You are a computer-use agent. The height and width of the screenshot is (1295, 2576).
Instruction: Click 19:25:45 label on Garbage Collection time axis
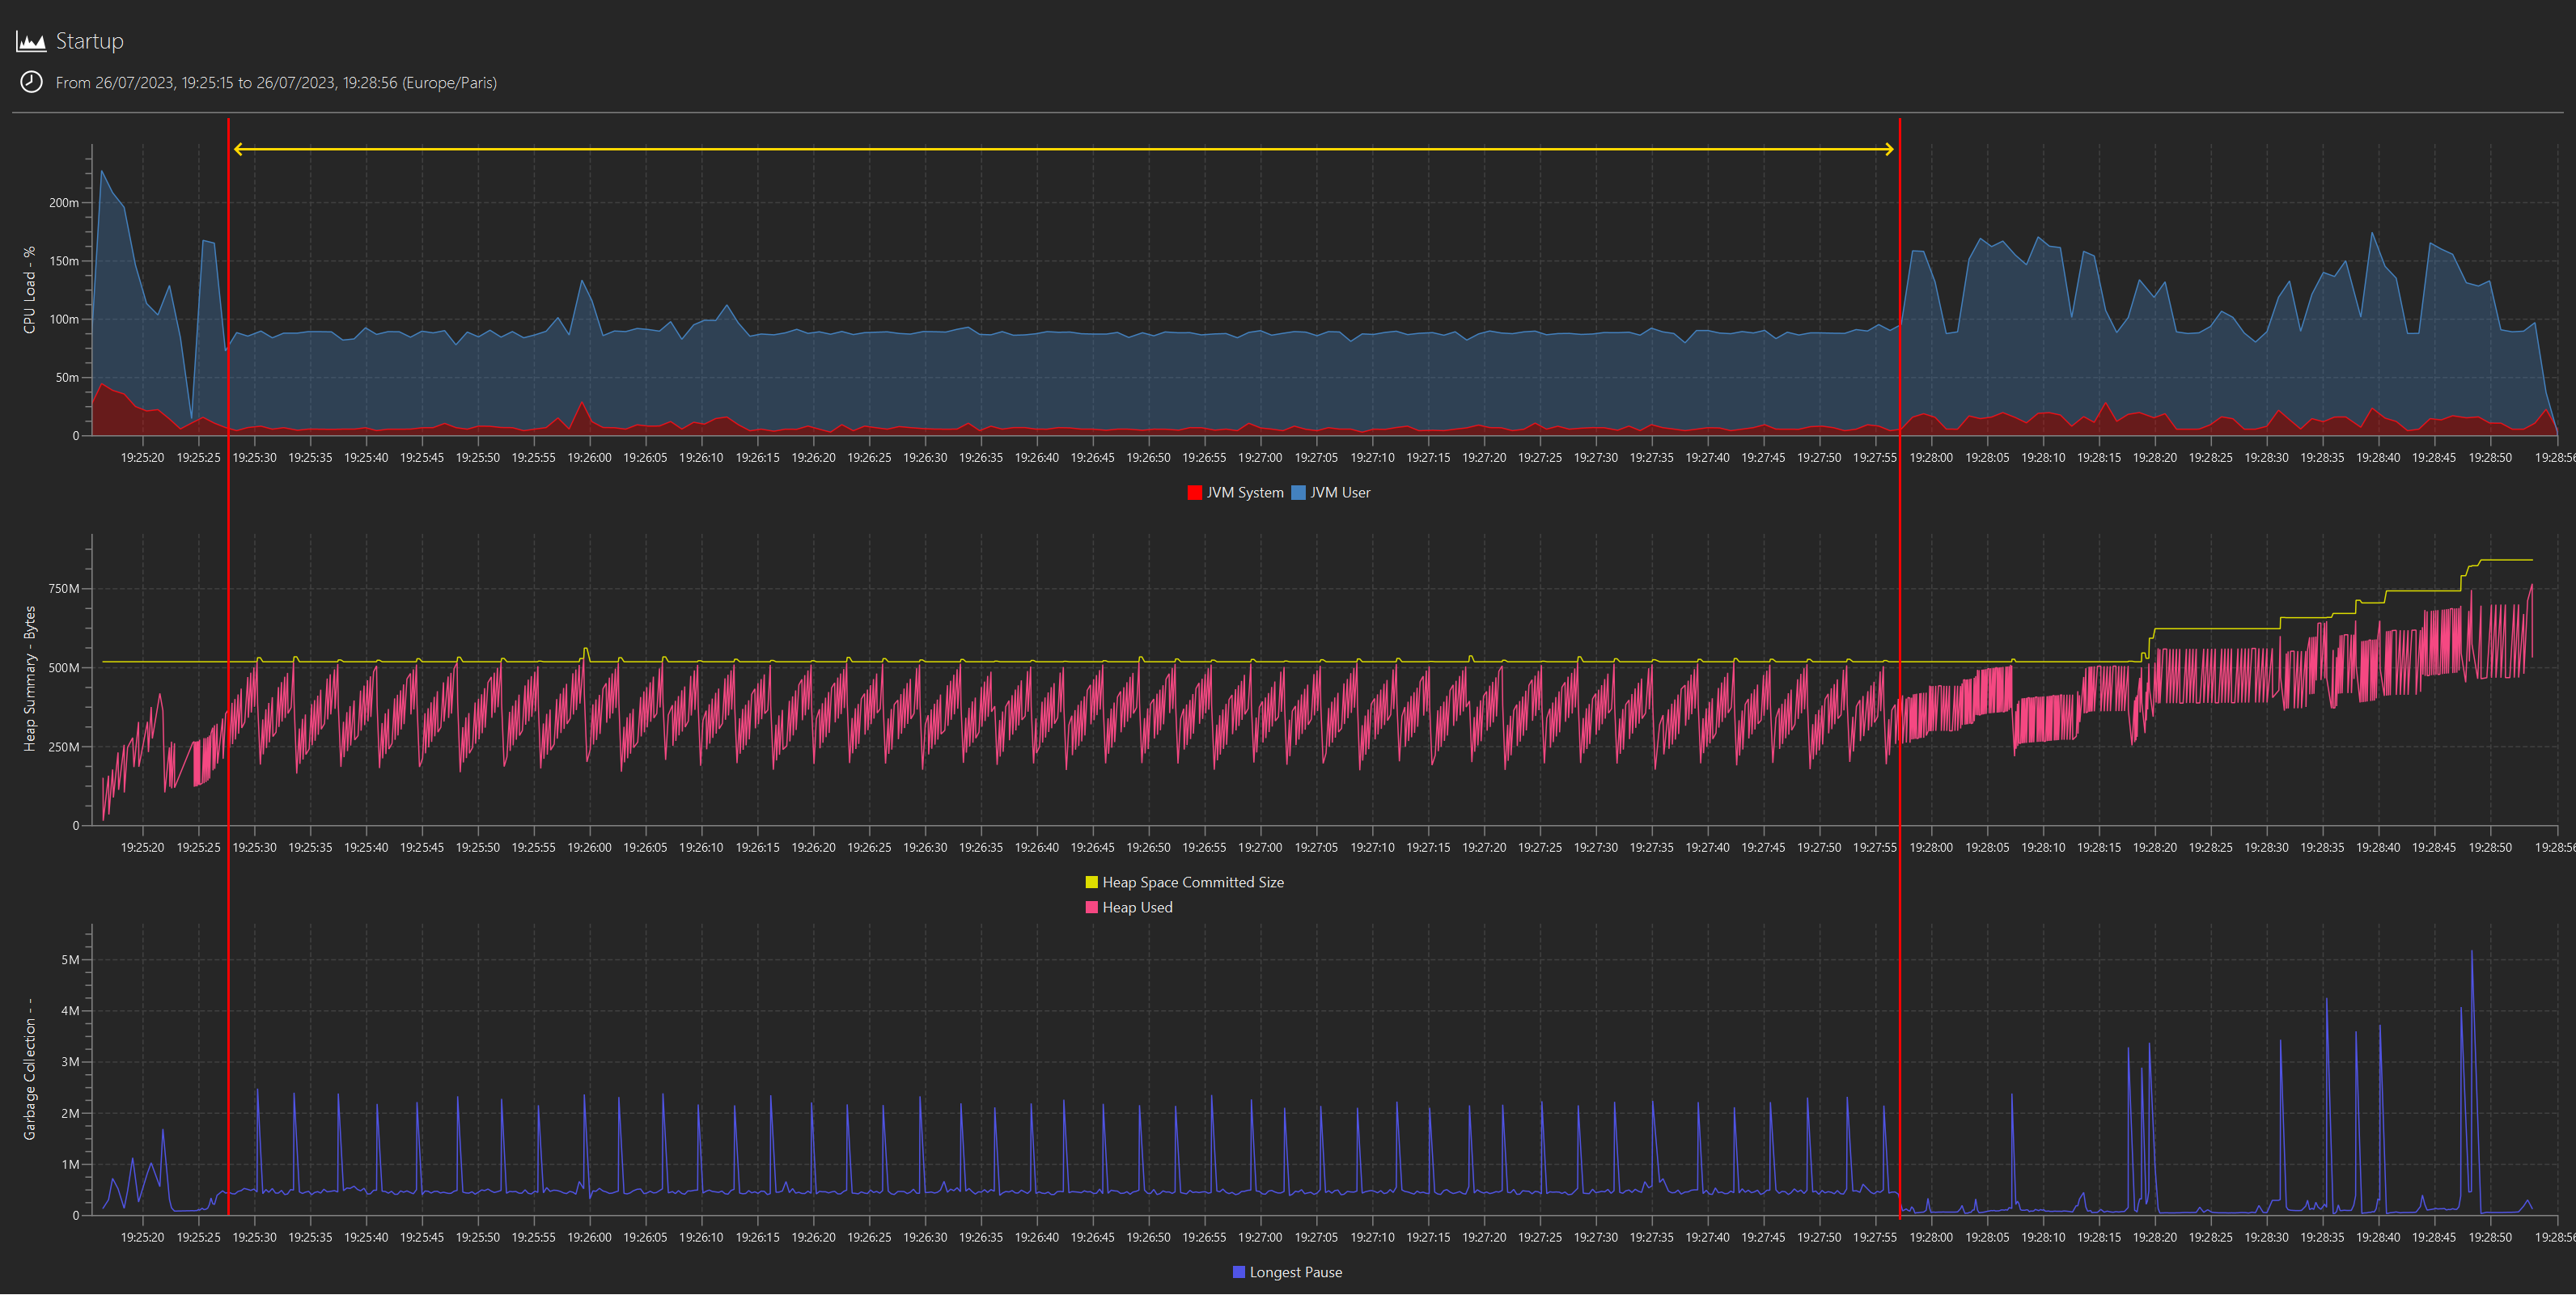click(x=422, y=1237)
